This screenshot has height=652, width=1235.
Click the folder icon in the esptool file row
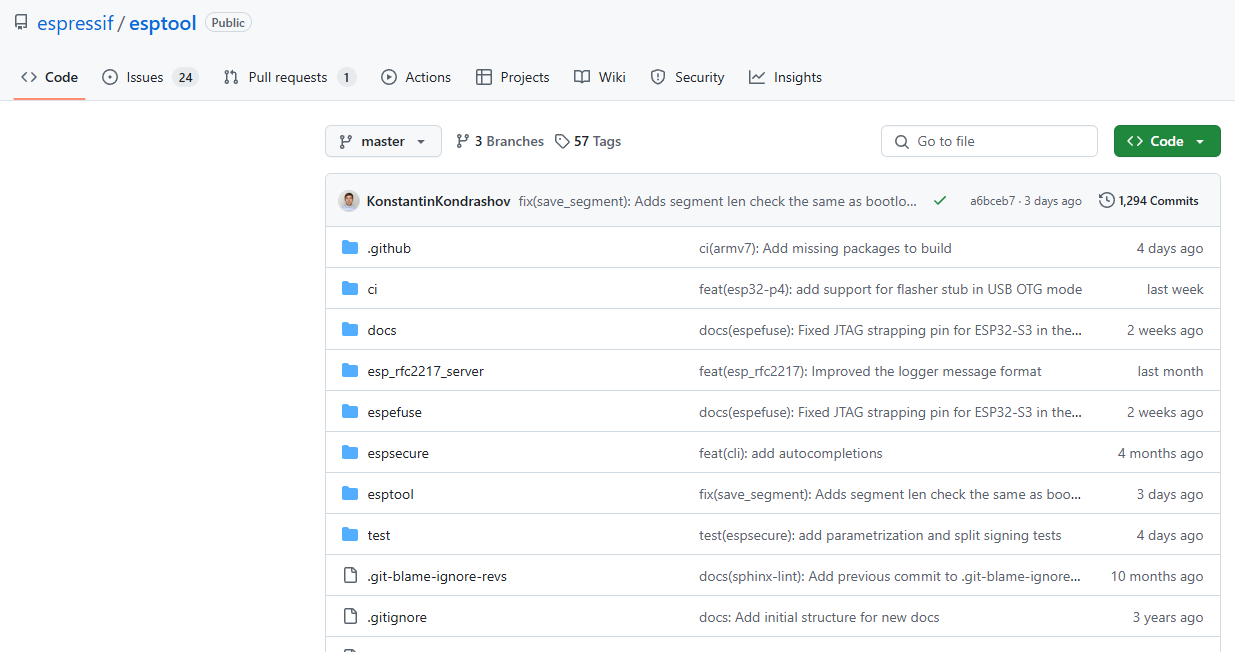click(350, 494)
